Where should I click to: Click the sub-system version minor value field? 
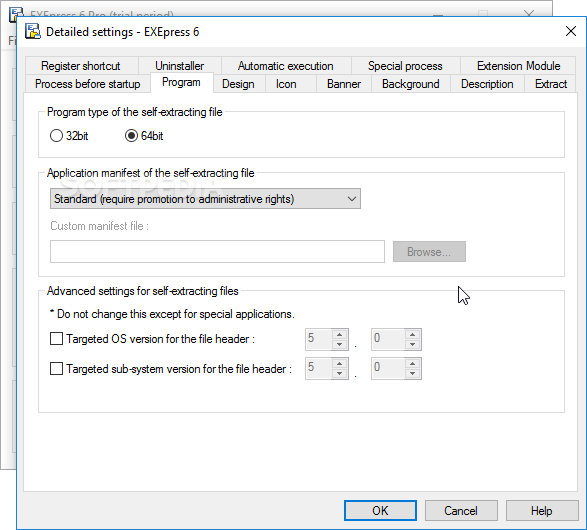pyautogui.click(x=388, y=368)
